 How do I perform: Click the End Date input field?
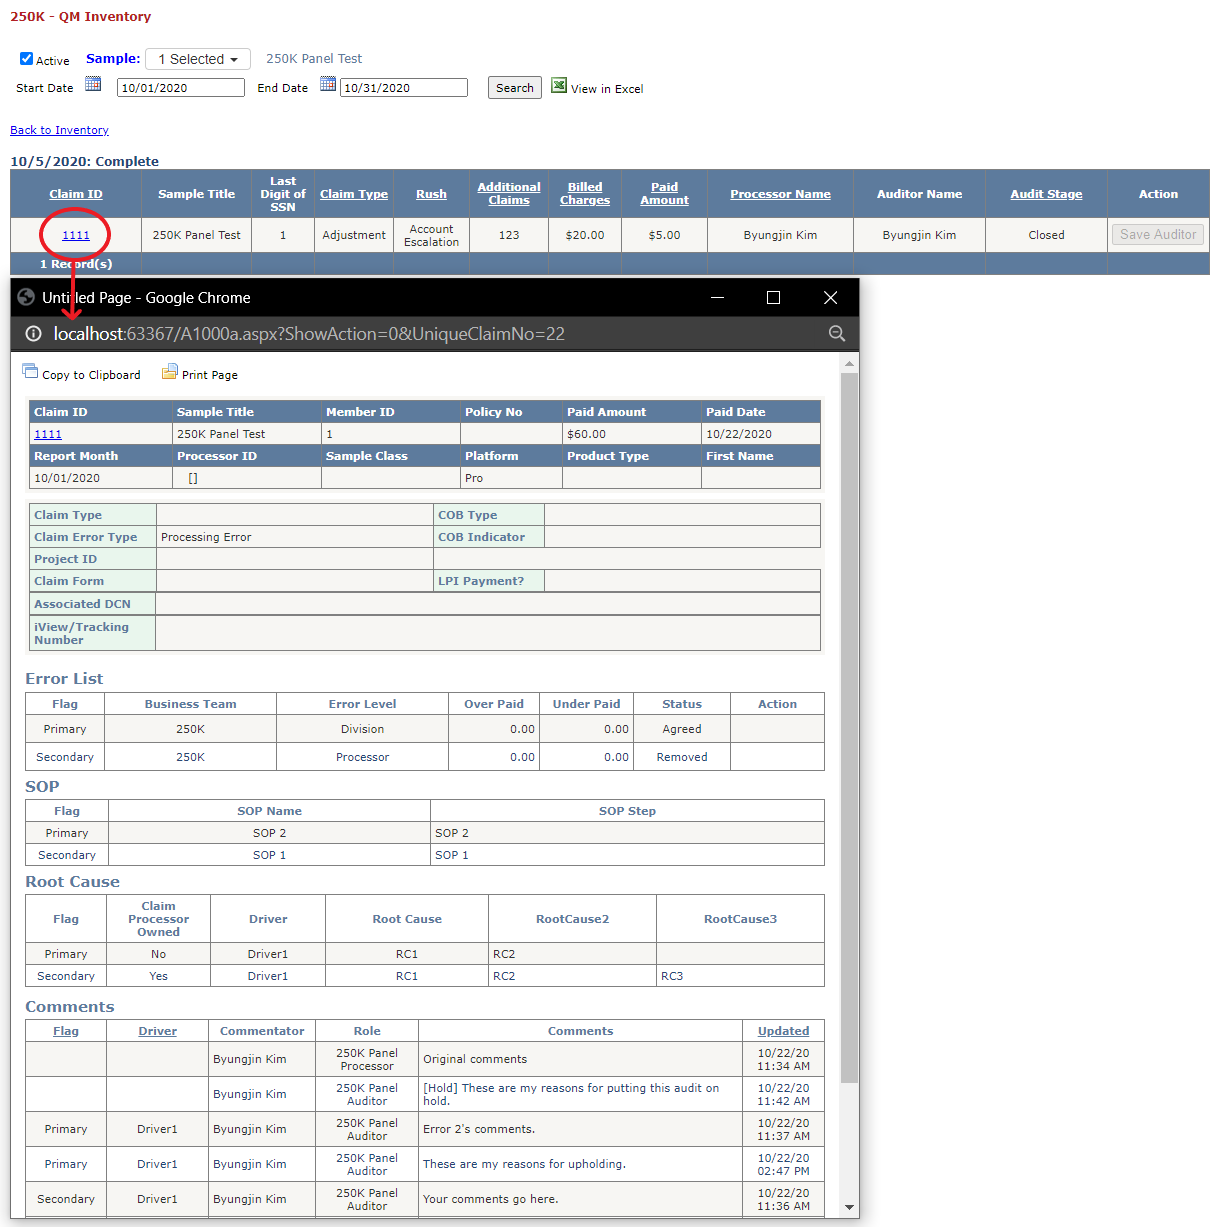[x=404, y=88]
